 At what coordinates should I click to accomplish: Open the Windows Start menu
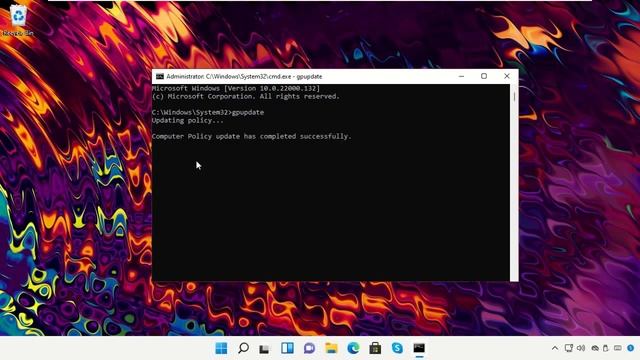tap(221, 348)
